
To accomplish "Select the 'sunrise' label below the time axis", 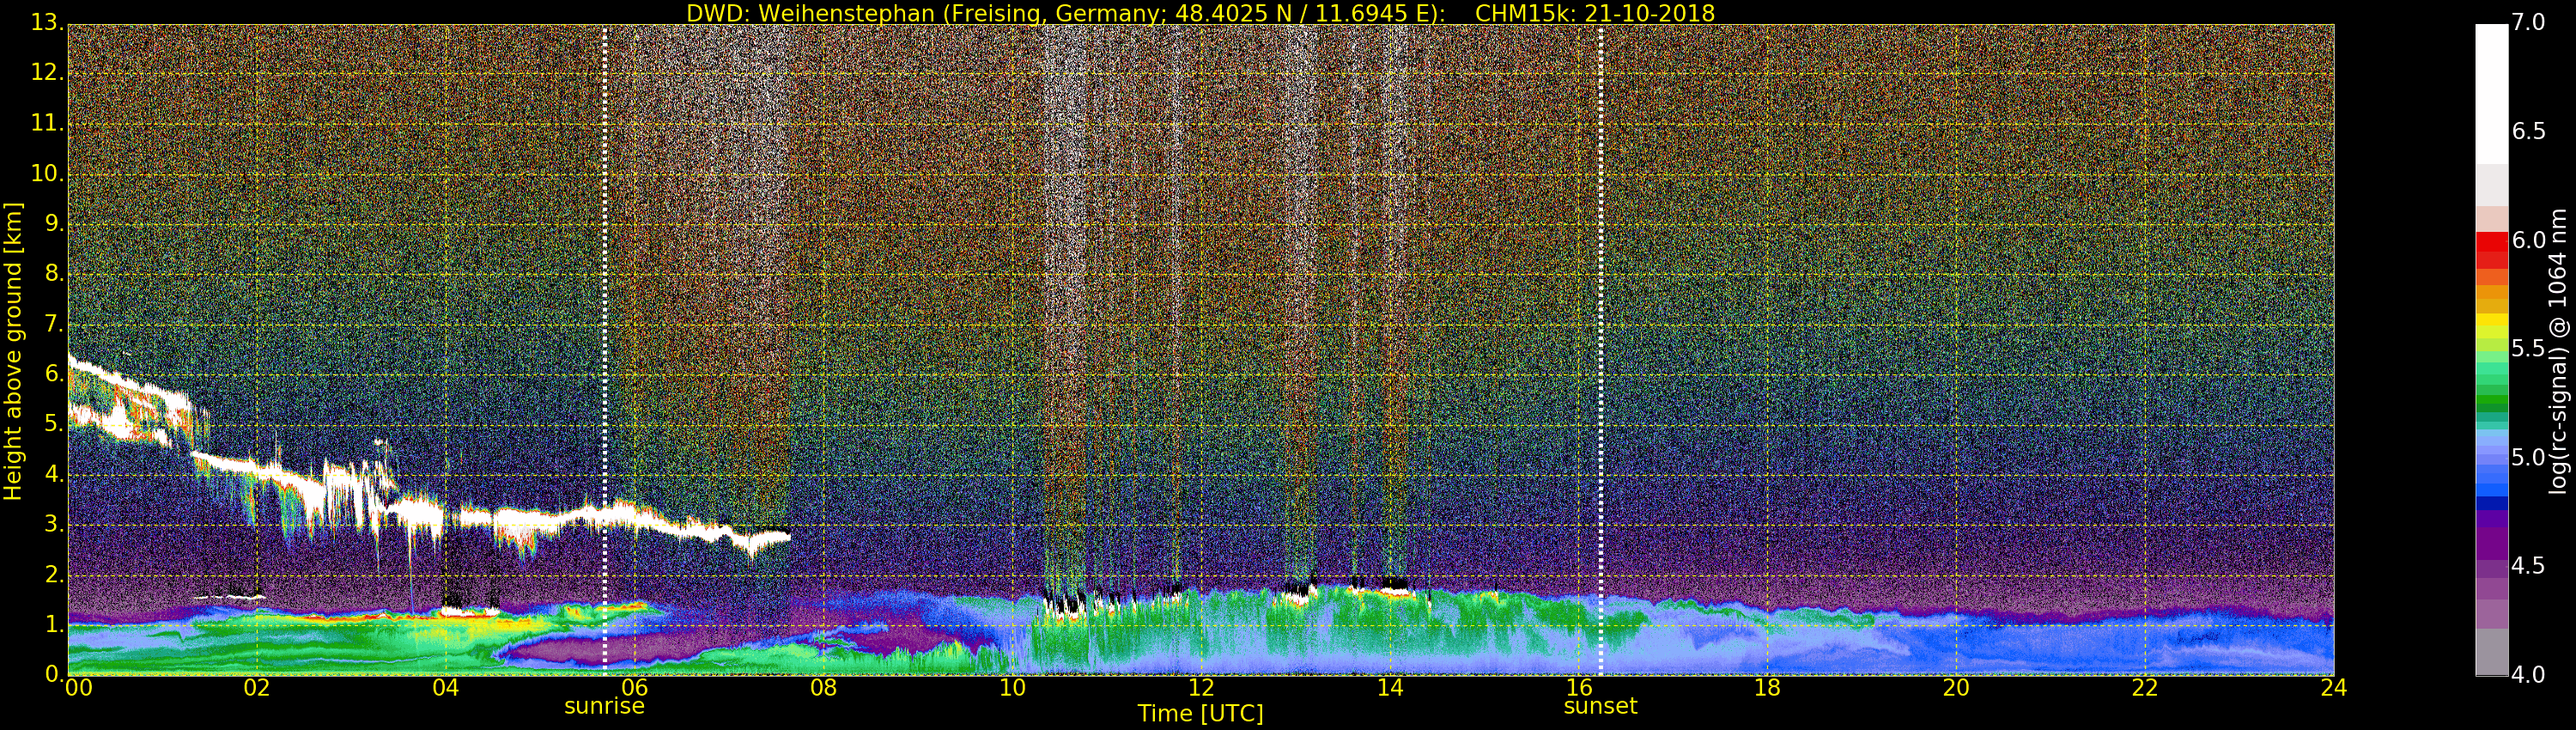I will coord(604,706).
